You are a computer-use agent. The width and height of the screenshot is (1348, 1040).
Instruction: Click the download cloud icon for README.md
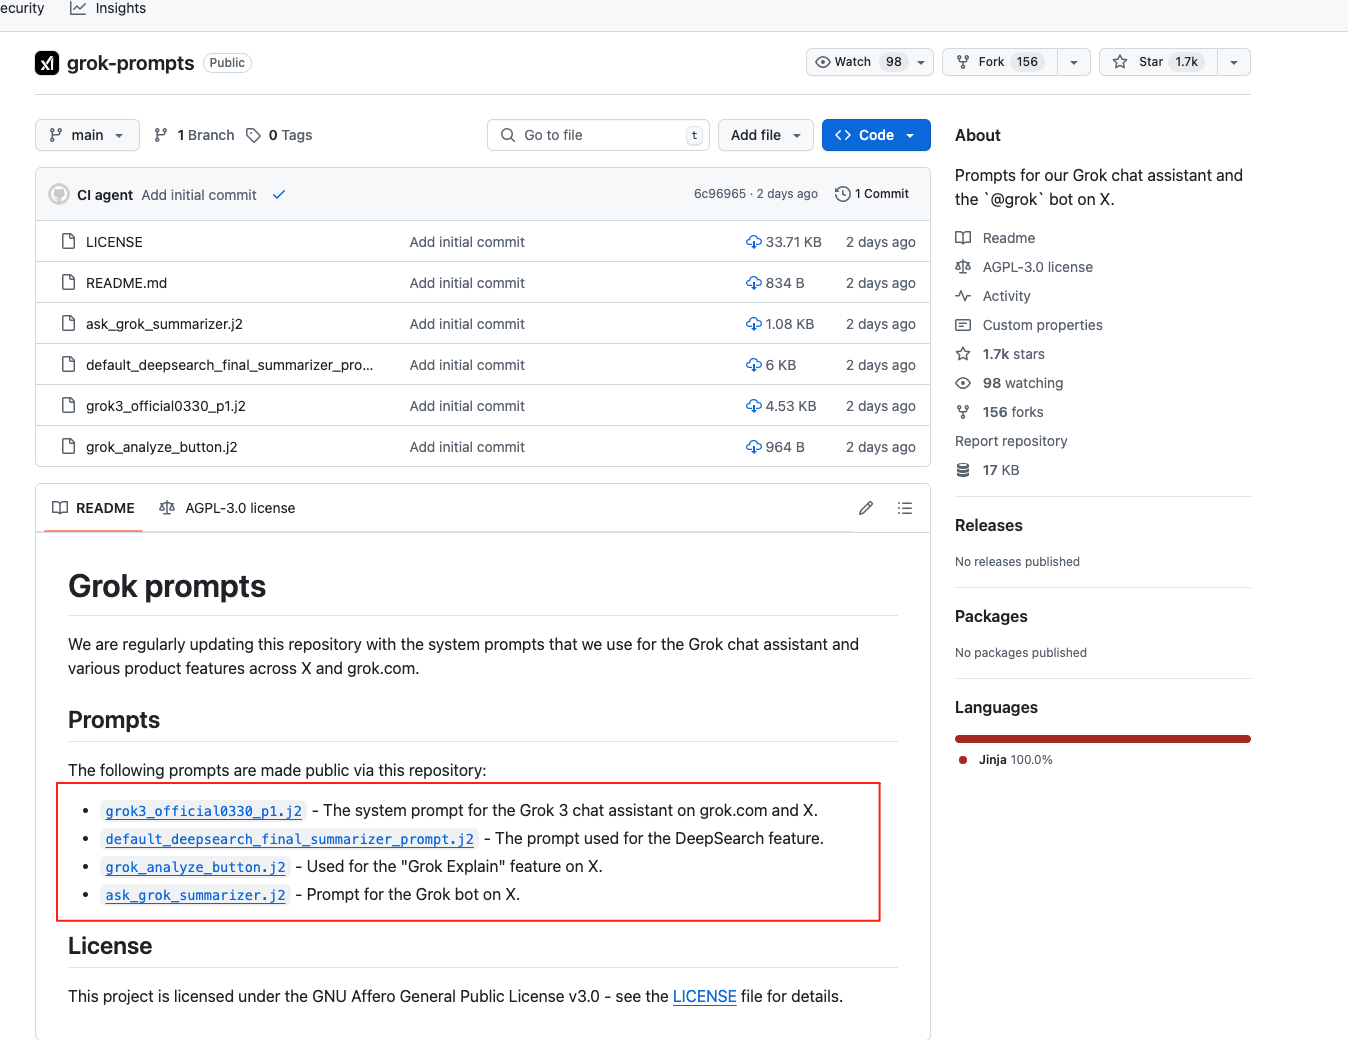coord(754,283)
